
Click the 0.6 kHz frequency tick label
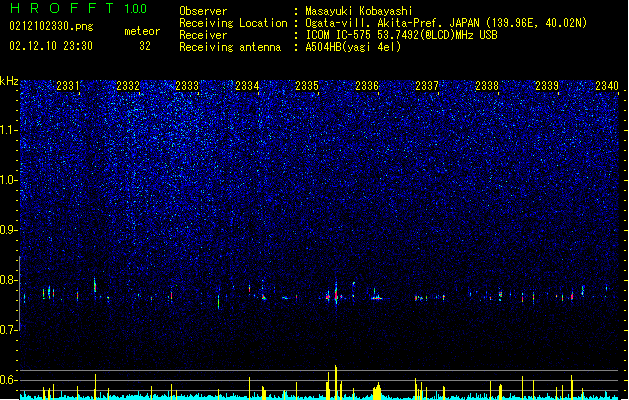click(8, 380)
